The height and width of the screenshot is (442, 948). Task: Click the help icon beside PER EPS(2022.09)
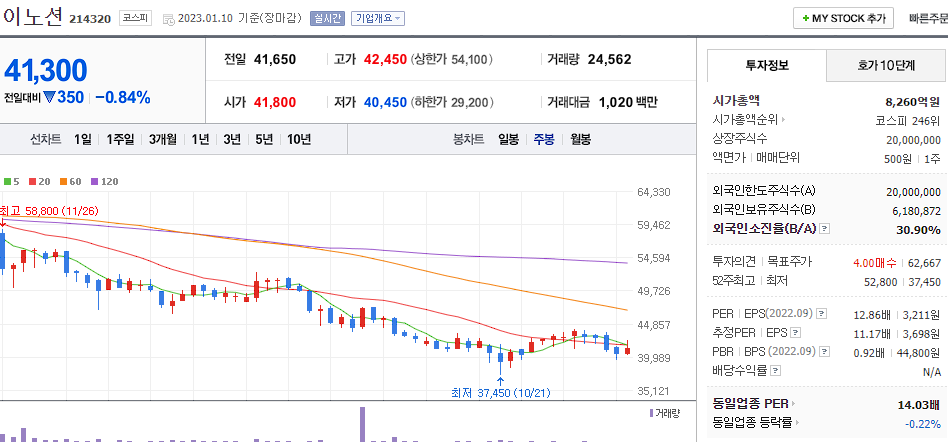pyautogui.click(x=820, y=314)
